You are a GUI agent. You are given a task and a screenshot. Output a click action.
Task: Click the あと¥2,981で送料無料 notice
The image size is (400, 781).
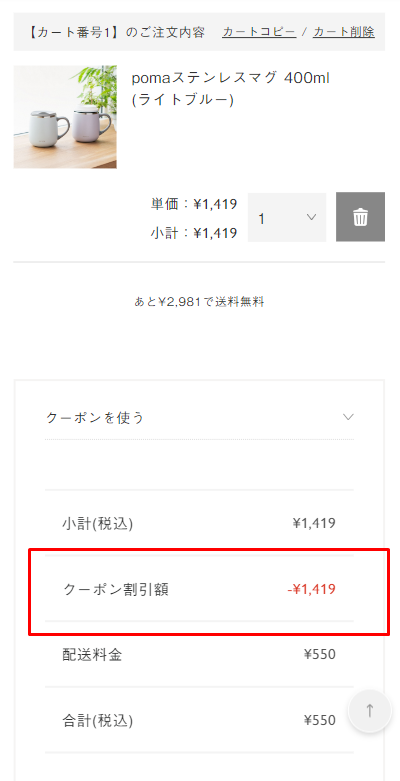(x=199, y=301)
